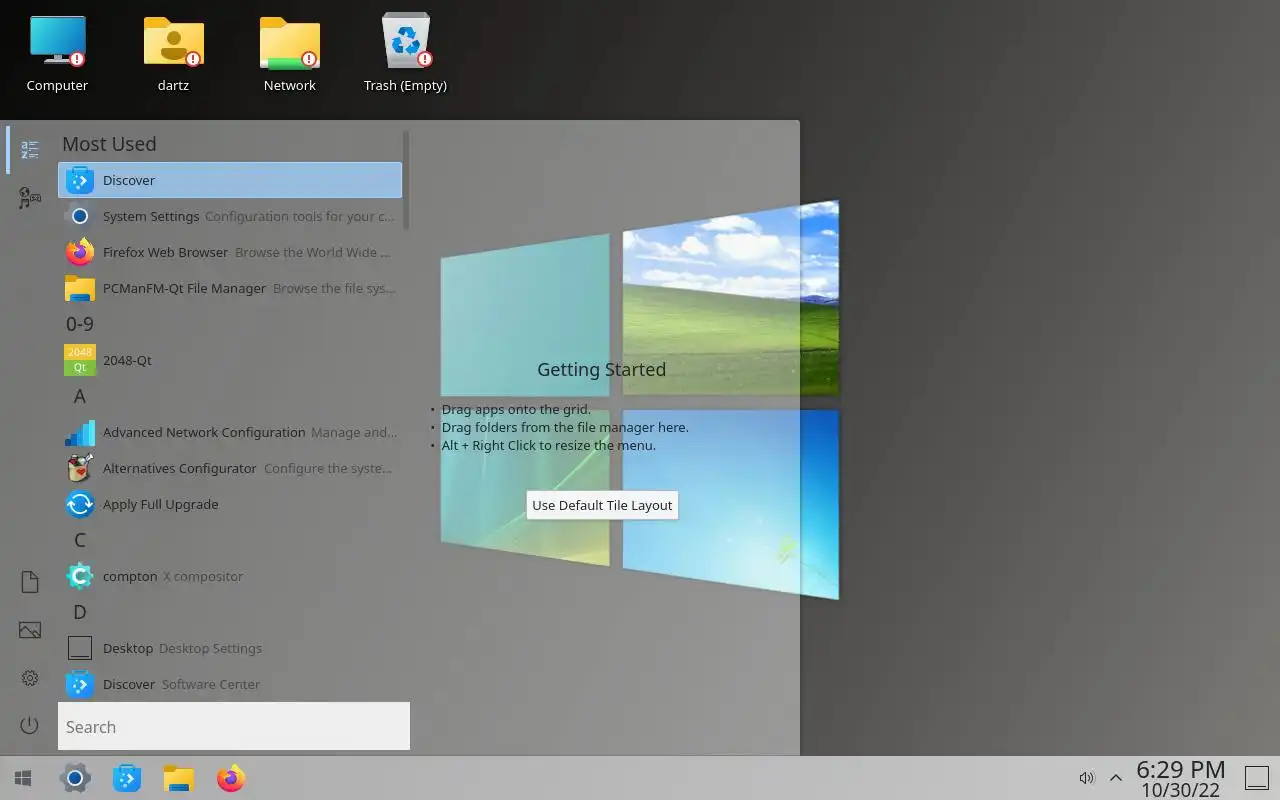Click the clock showing 6:29 PM
This screenshot has width=1280, height=800.
(x=1180, y=778)
